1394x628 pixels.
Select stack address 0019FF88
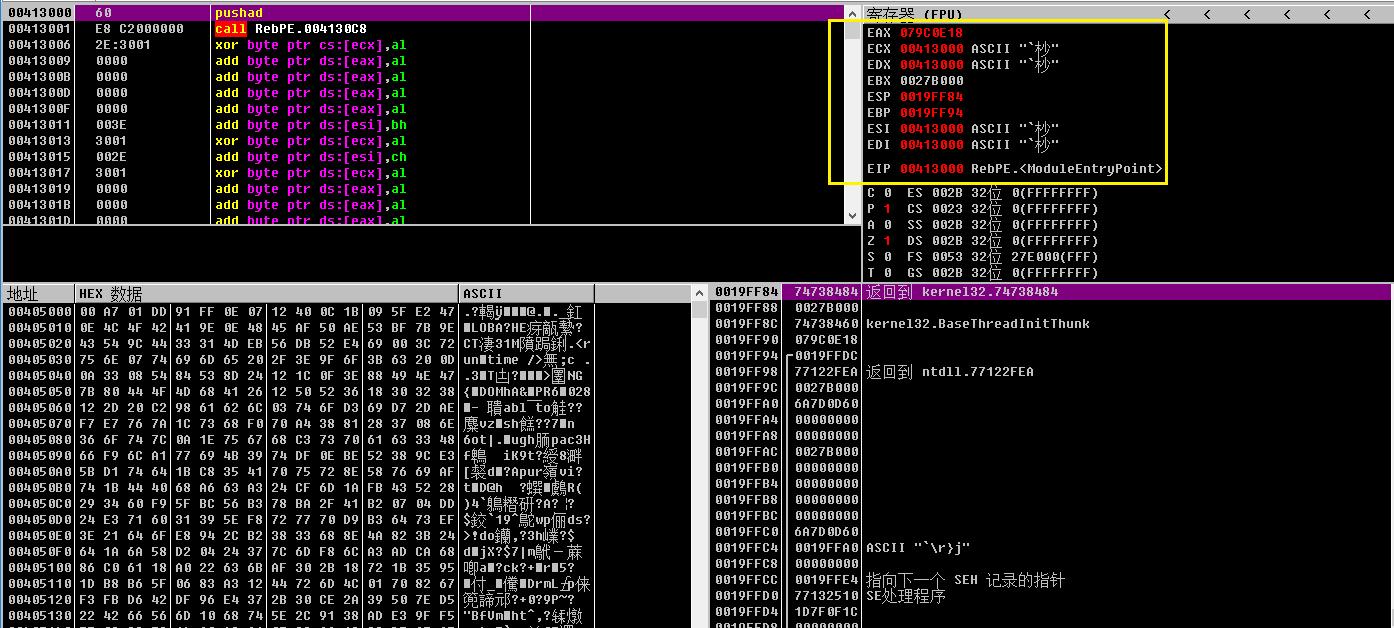click(746, 308)
